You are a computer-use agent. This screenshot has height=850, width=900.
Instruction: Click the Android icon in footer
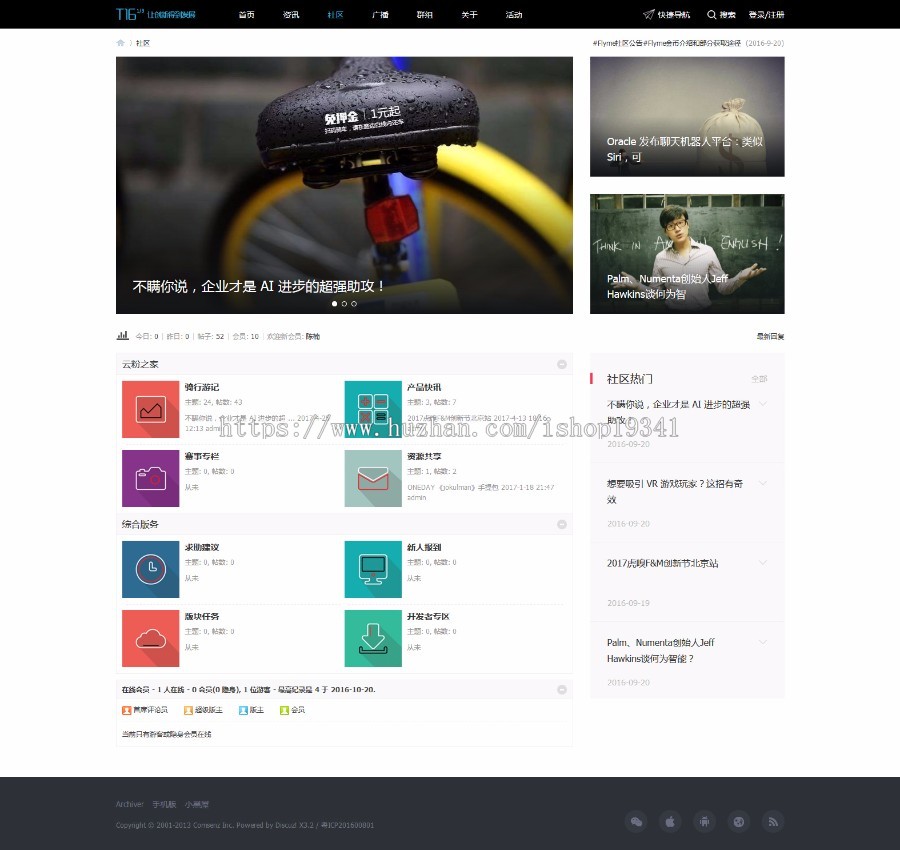pos(704,821)
